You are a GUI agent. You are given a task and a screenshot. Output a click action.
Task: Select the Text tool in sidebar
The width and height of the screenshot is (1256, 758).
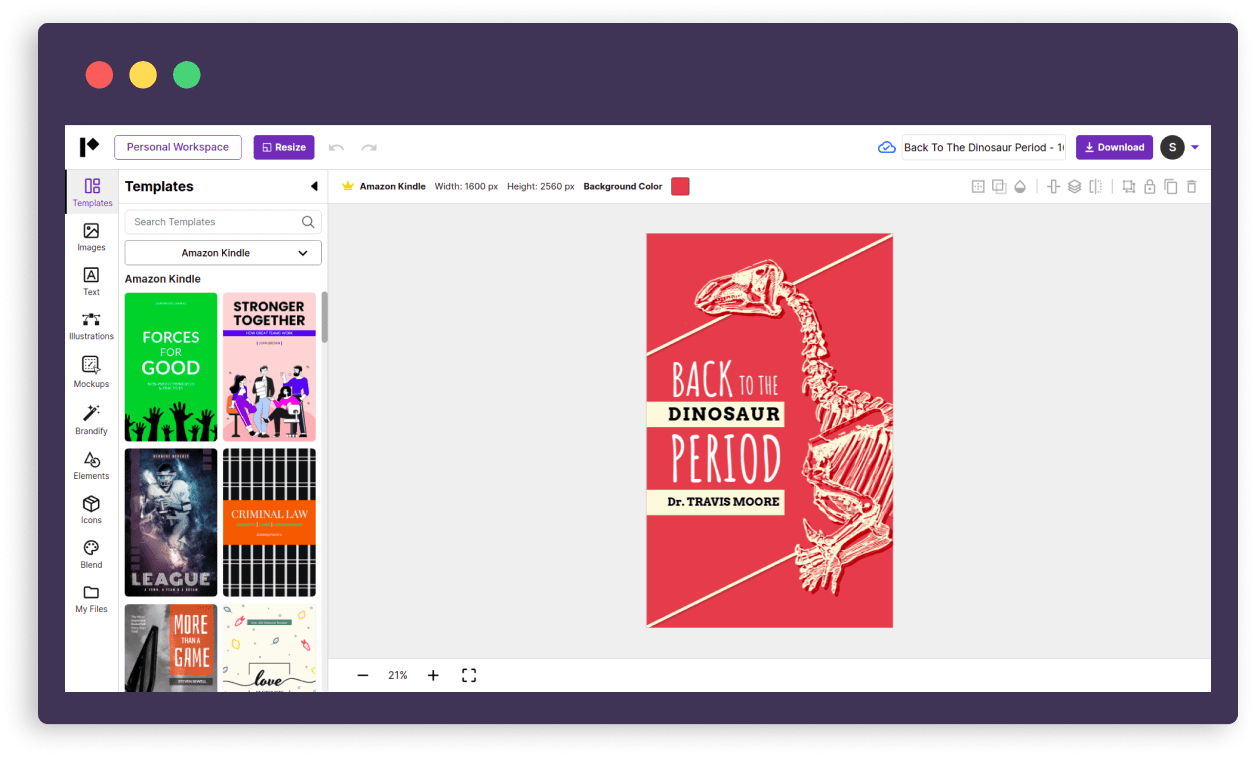(x=91, y=281)
